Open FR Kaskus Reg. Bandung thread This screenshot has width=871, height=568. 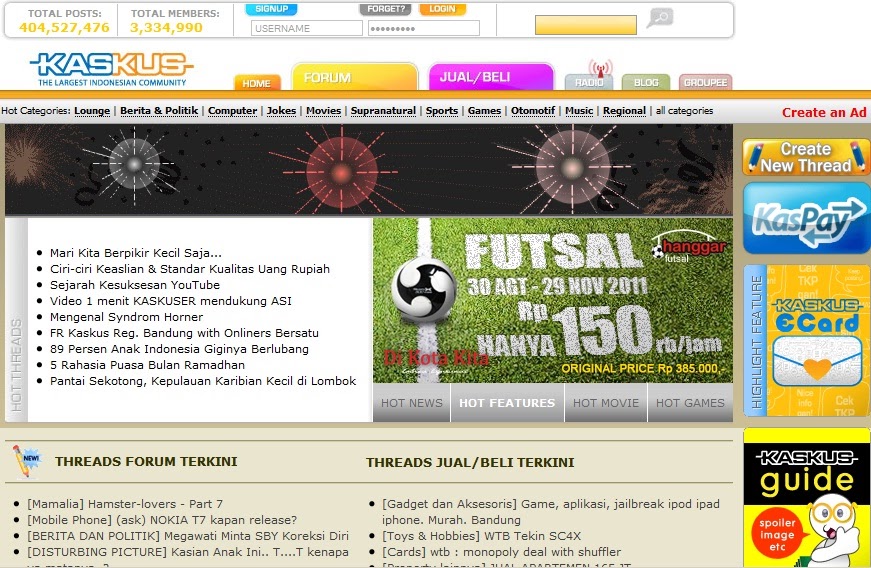pyautogui.click(x=184, y=334)
